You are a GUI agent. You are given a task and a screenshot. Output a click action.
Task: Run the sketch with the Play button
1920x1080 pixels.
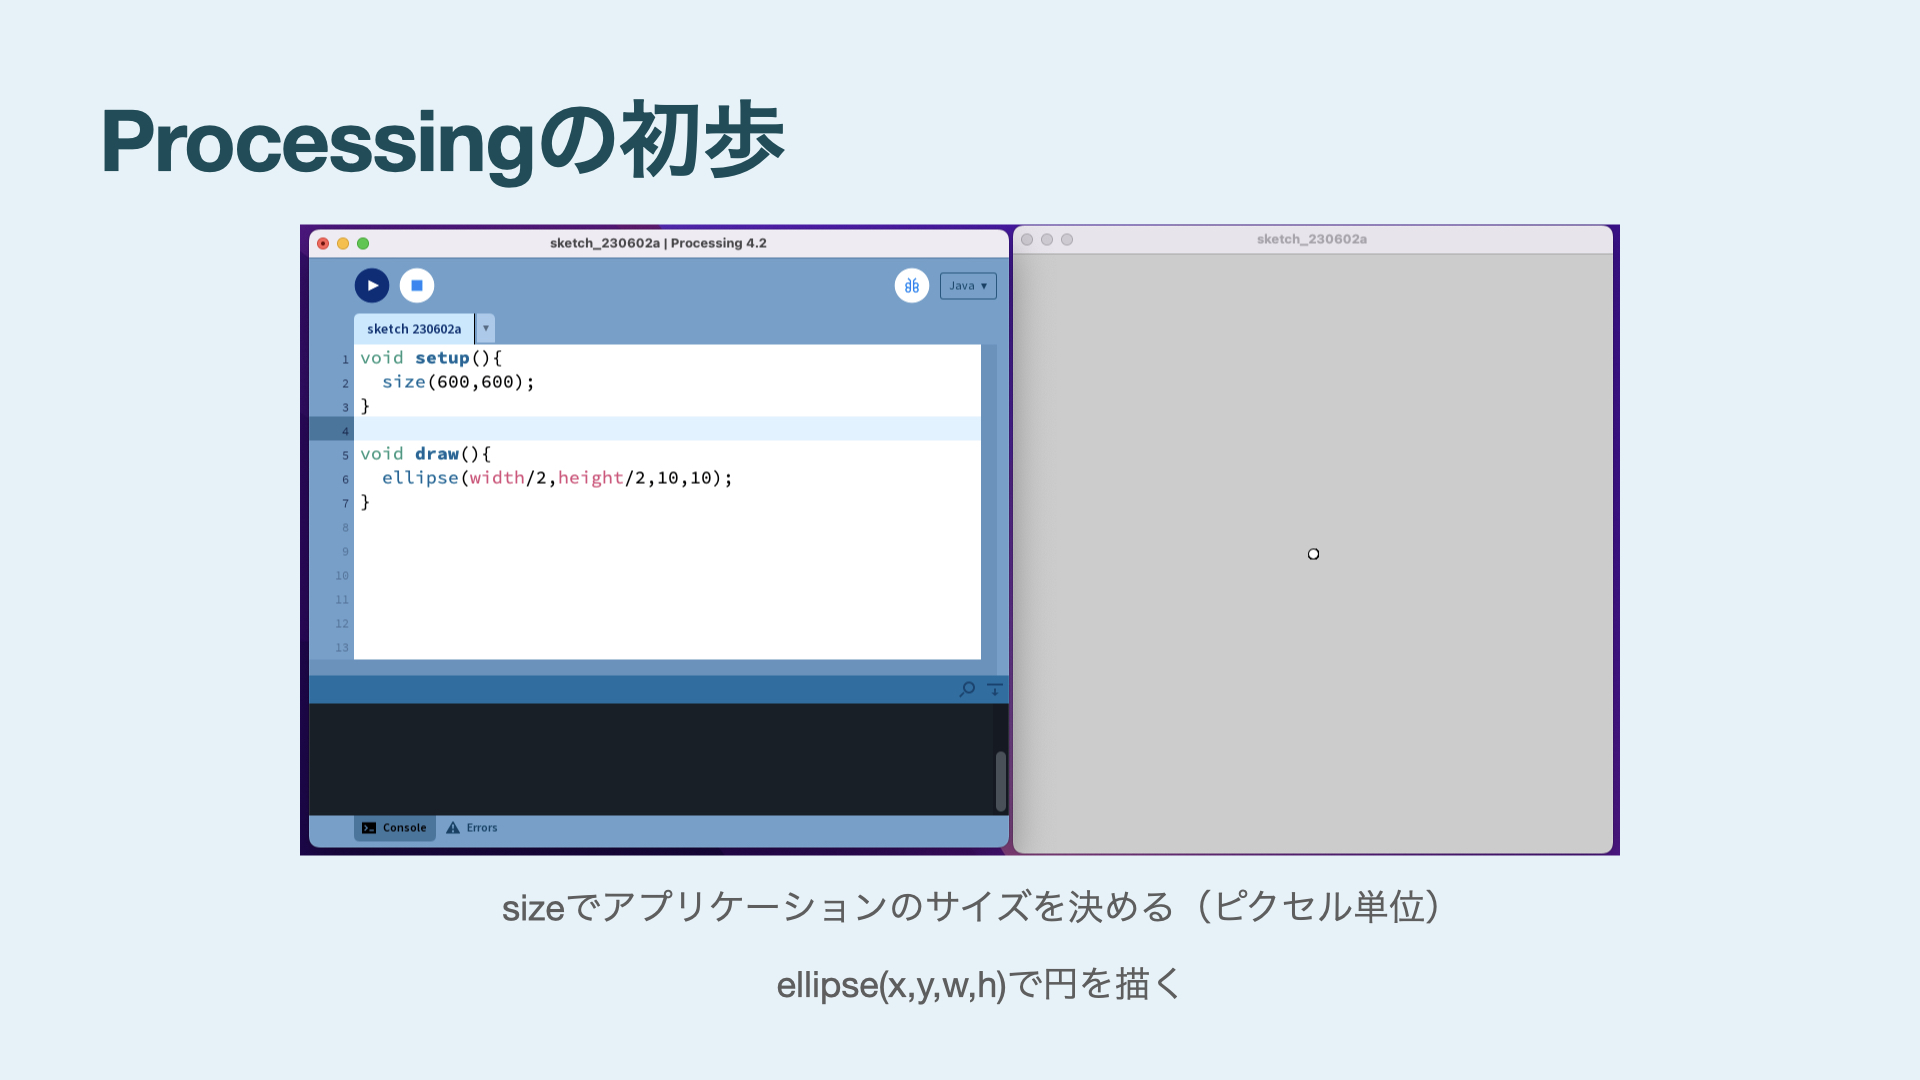click(x=372, y=285)
